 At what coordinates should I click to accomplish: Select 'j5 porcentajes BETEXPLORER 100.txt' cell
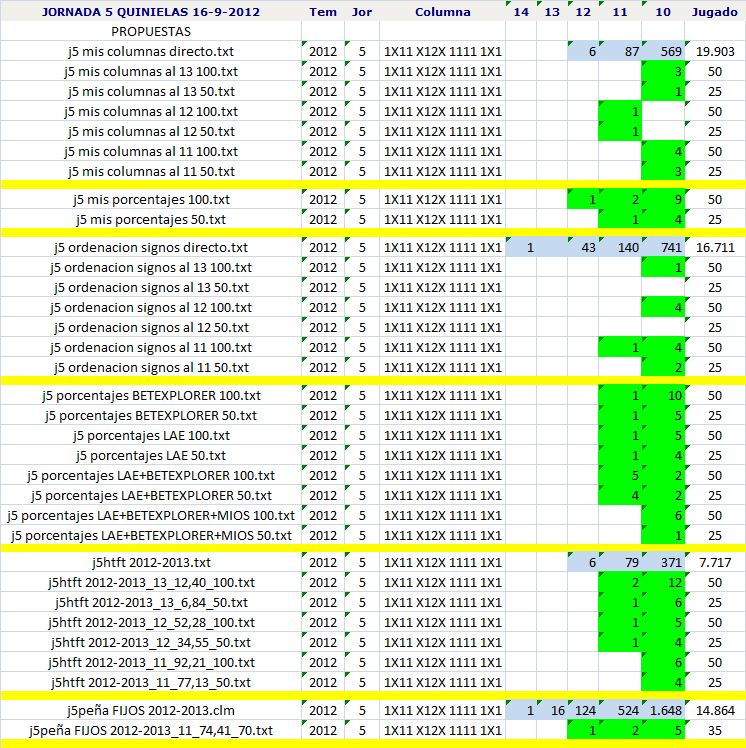tap(151, 395)
